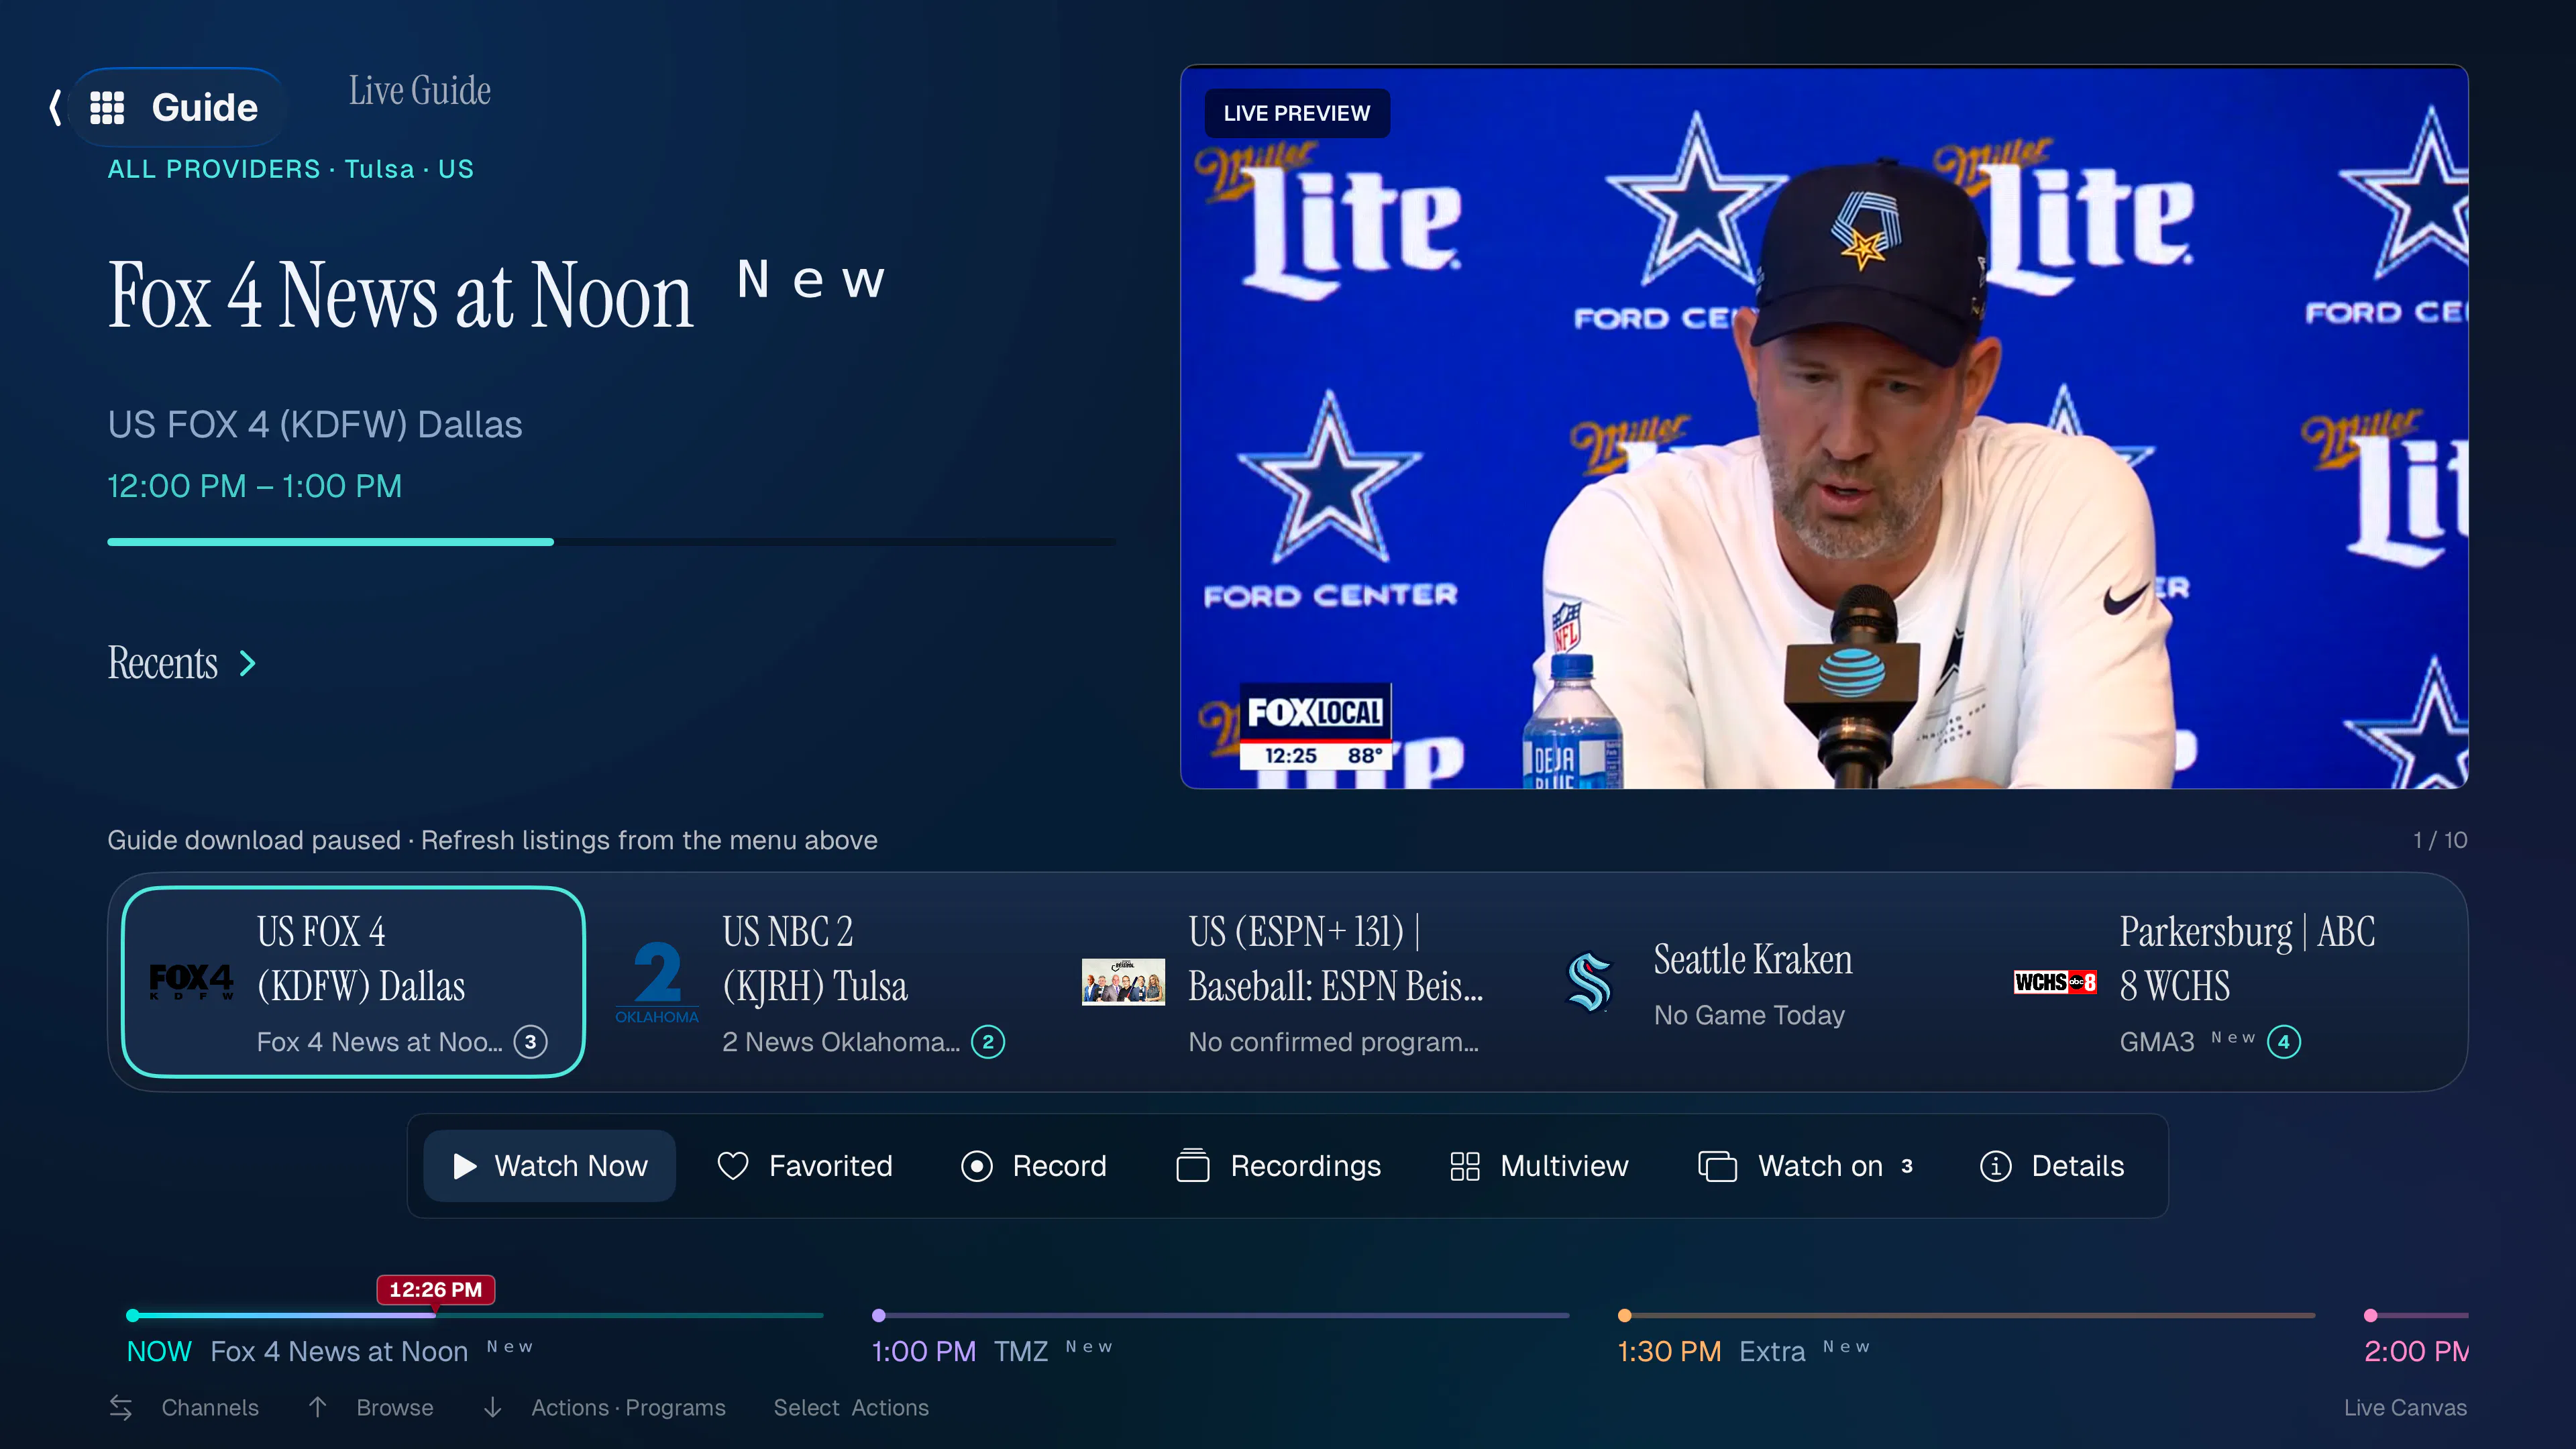Screen dimensions: 2576x1449
Task: Click the Watch on screens icon
Action: pos(1717,1166)
